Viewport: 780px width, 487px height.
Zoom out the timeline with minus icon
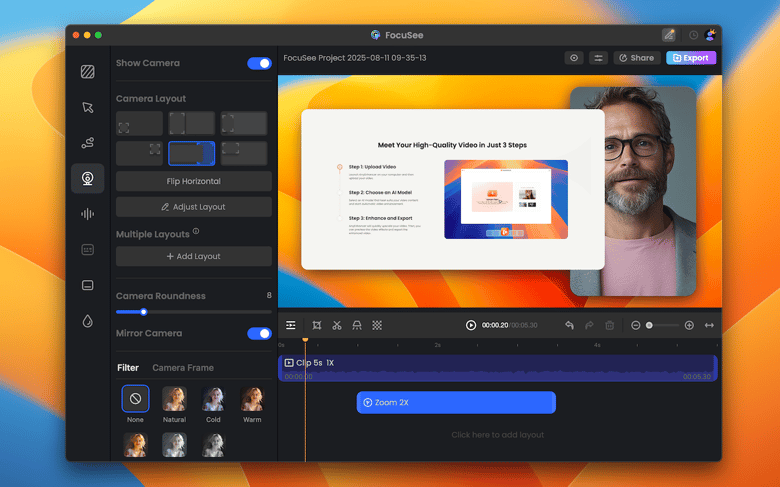coord(635,325)
